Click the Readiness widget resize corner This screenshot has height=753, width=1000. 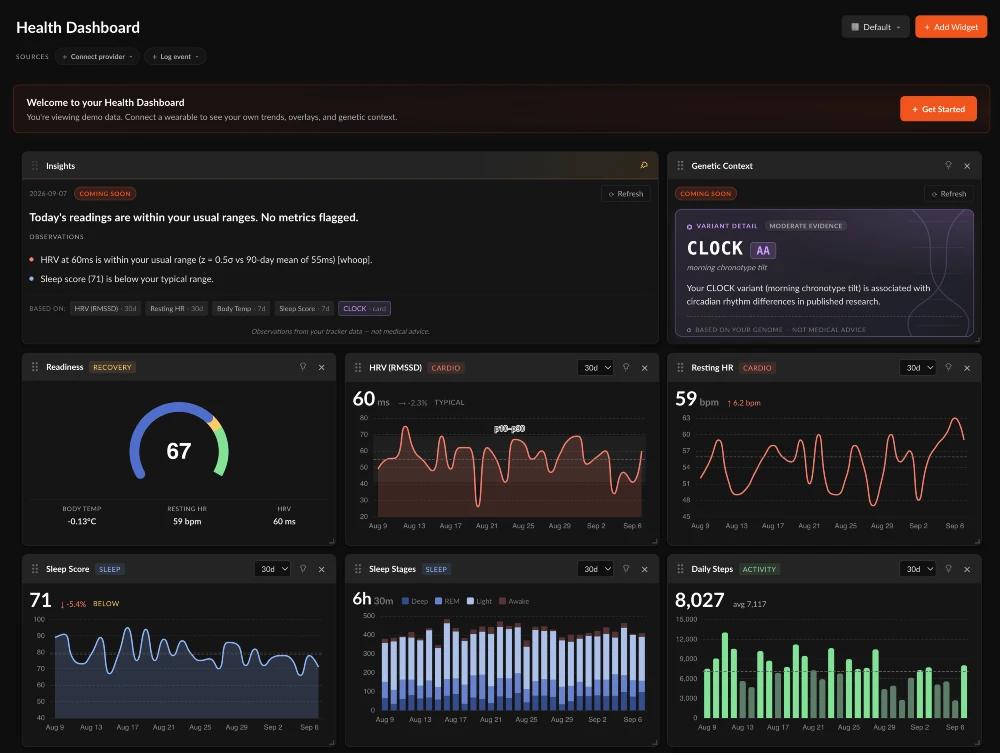(x=332, y=542)
